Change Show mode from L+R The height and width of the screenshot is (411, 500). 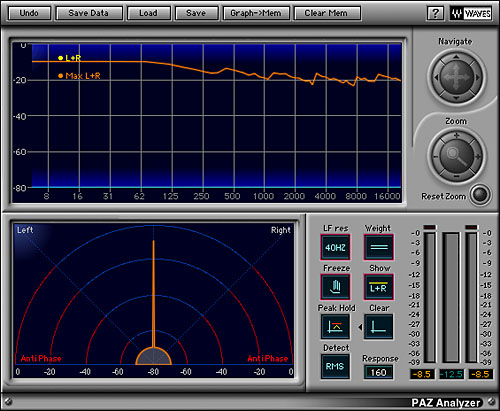tap(379, 287)
